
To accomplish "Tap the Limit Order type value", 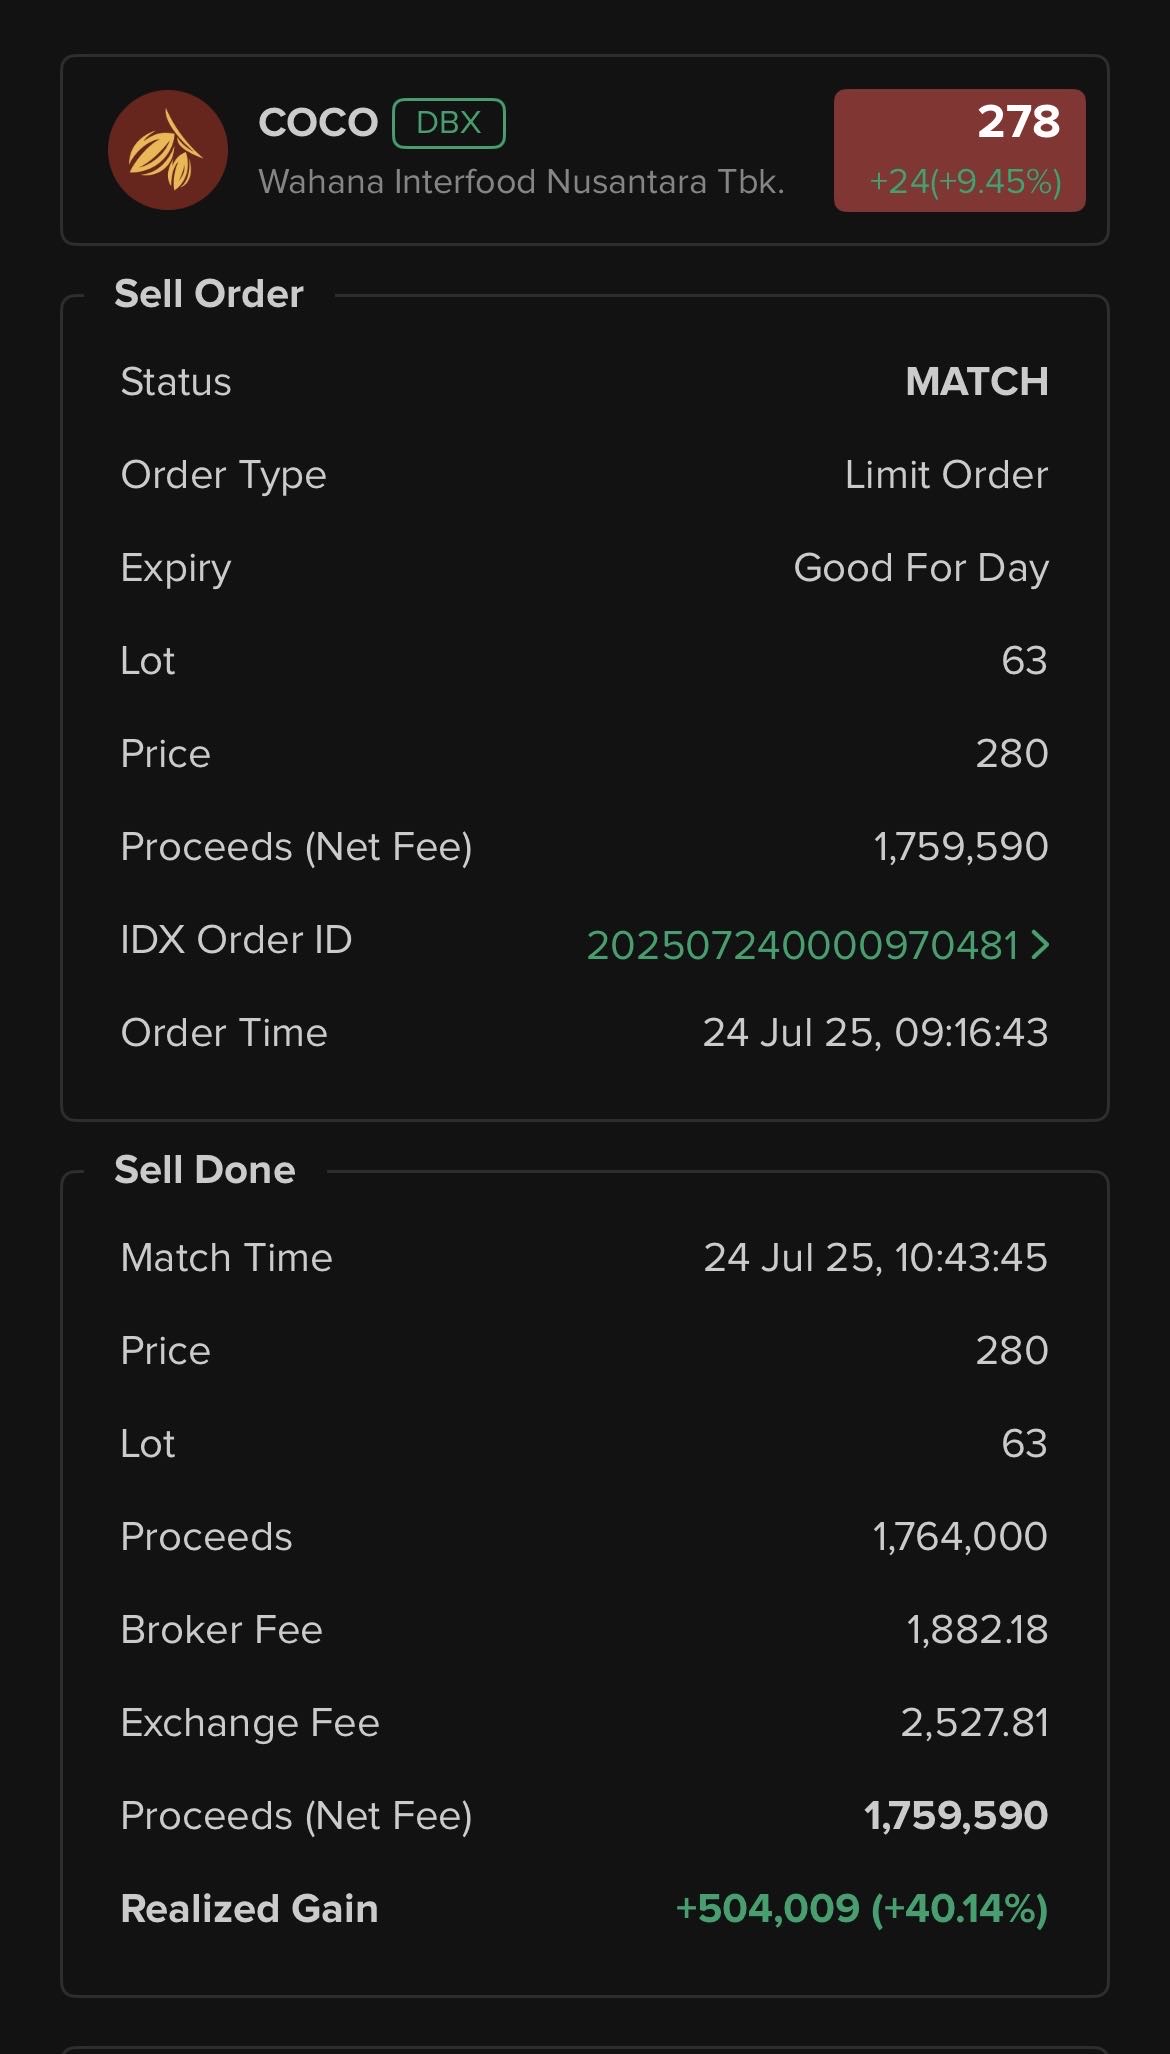I will coord(947,475).
